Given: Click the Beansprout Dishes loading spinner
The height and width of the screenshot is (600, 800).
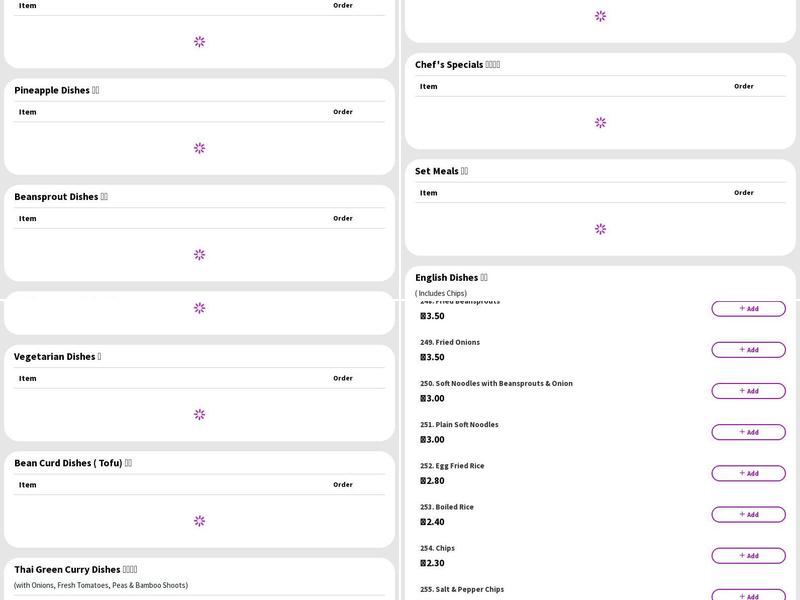Looking at the screenshot, I should 199,255.
